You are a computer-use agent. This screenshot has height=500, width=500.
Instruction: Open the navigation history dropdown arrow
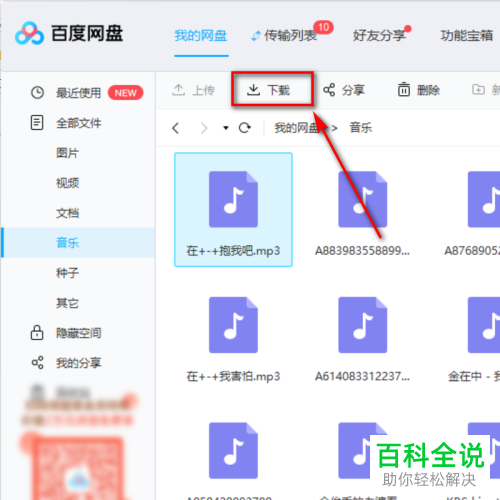tap(226, 128)
